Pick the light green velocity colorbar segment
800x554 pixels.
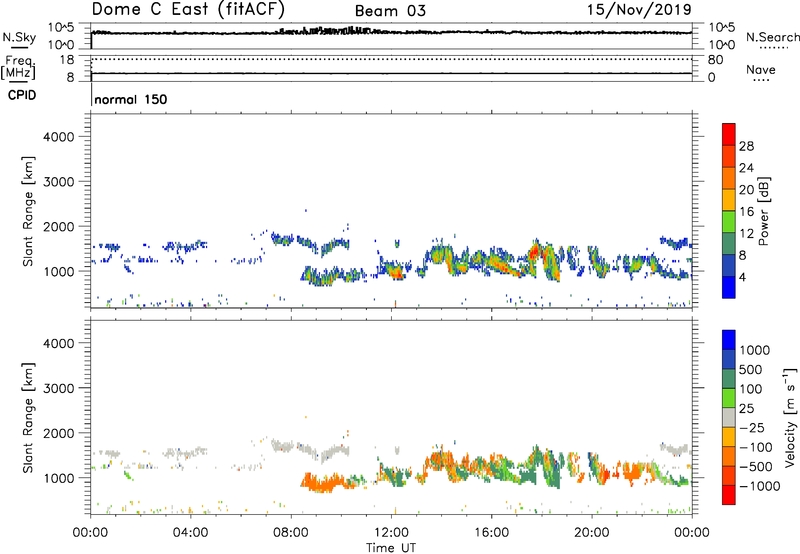(729, 398)
